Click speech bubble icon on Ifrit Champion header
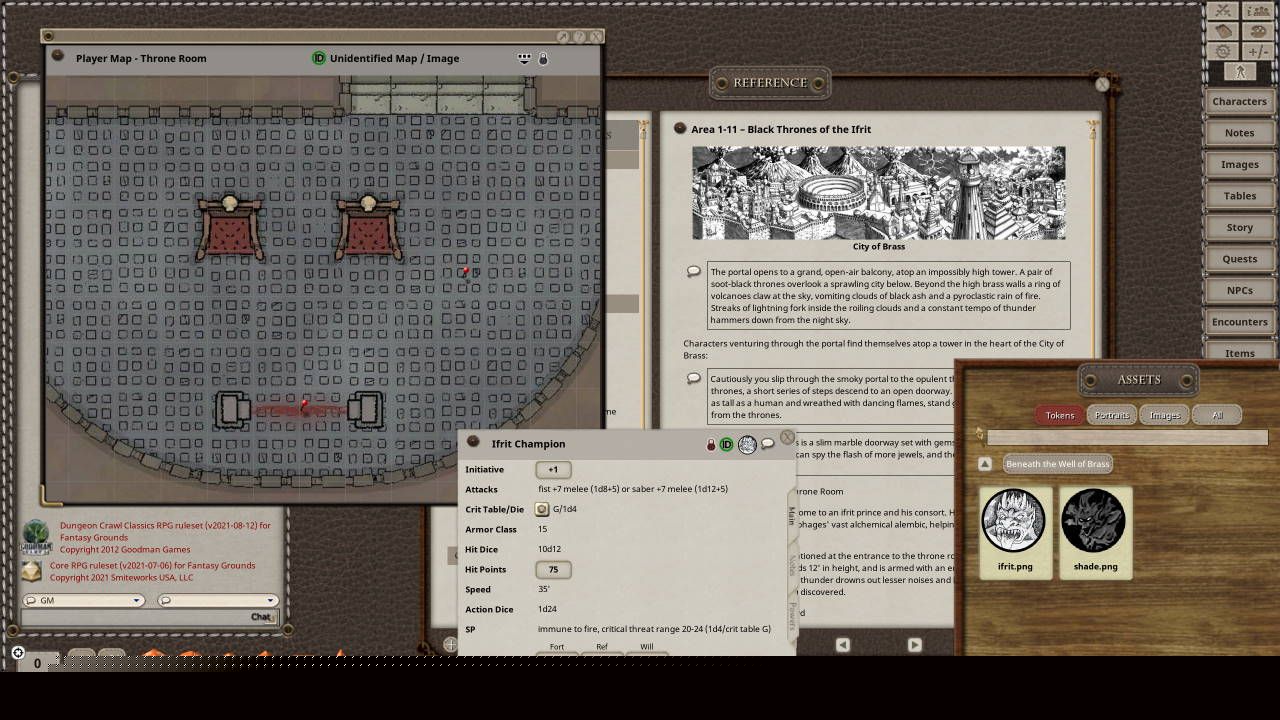 point(768,444)
